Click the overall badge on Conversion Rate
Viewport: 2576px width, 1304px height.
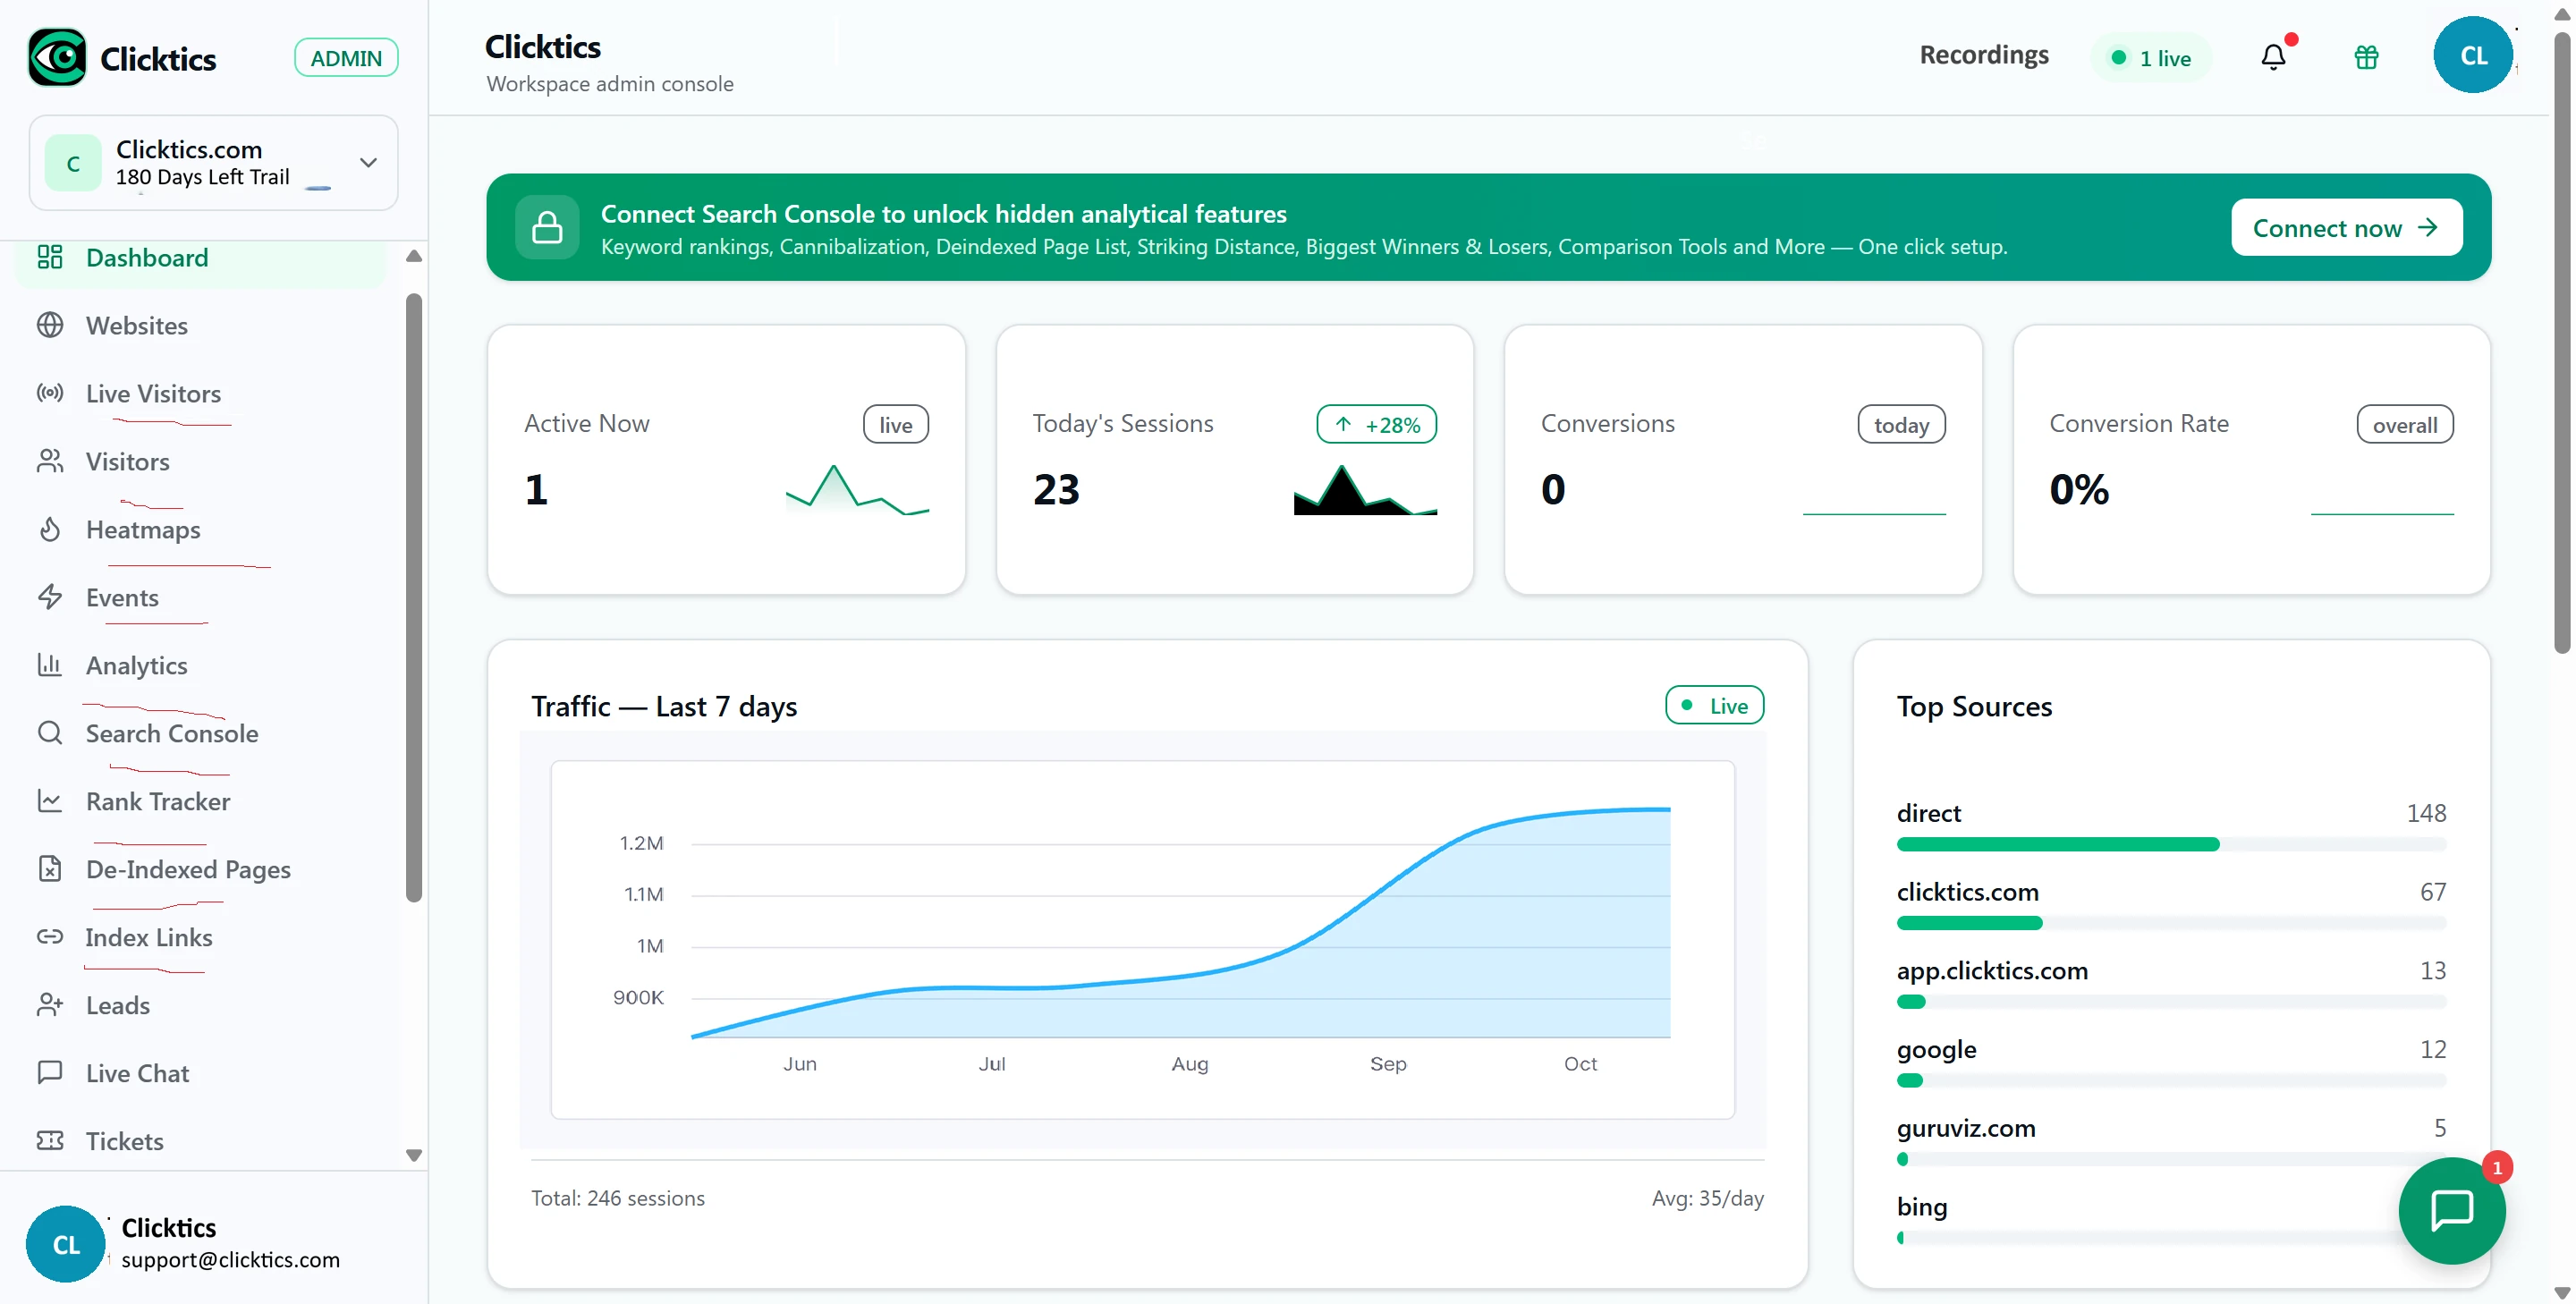[2405, 425]
